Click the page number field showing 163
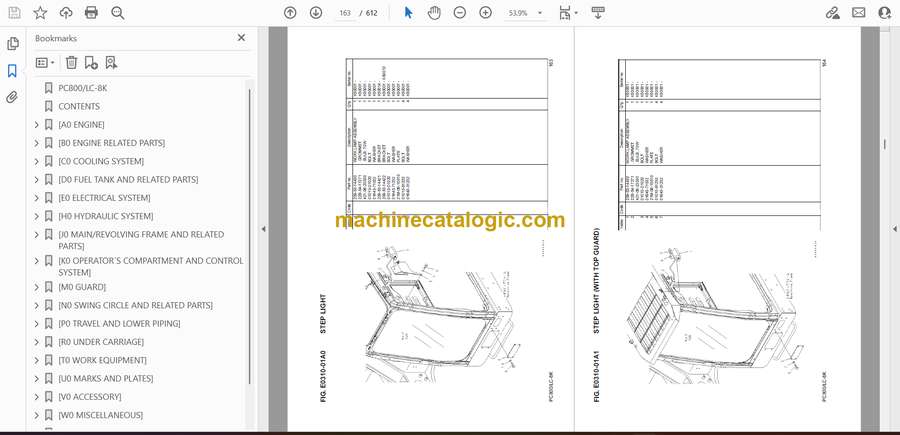This screenshot has width=900, height=435. pyautogui.click(x=345, y=13)
